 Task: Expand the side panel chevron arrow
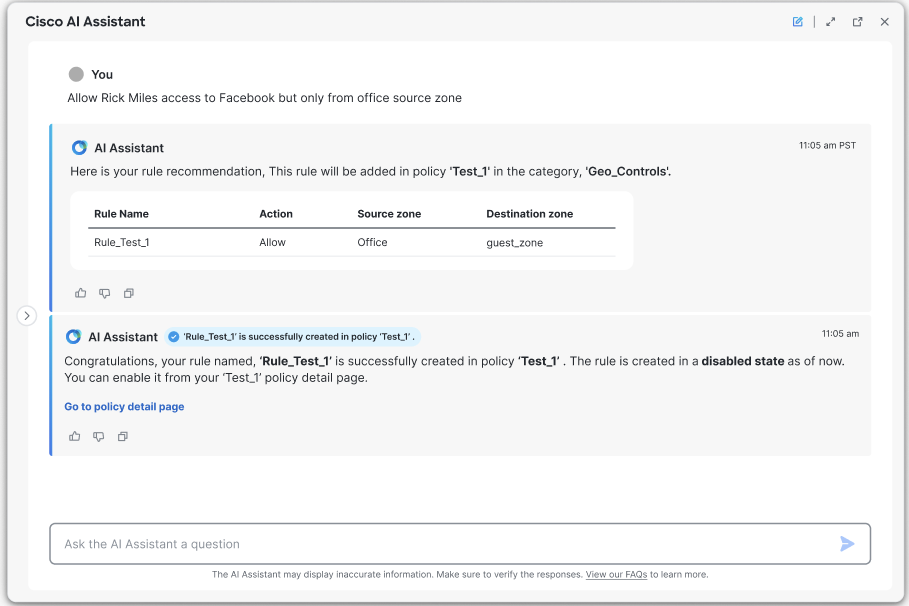click(x=27, y=315)
